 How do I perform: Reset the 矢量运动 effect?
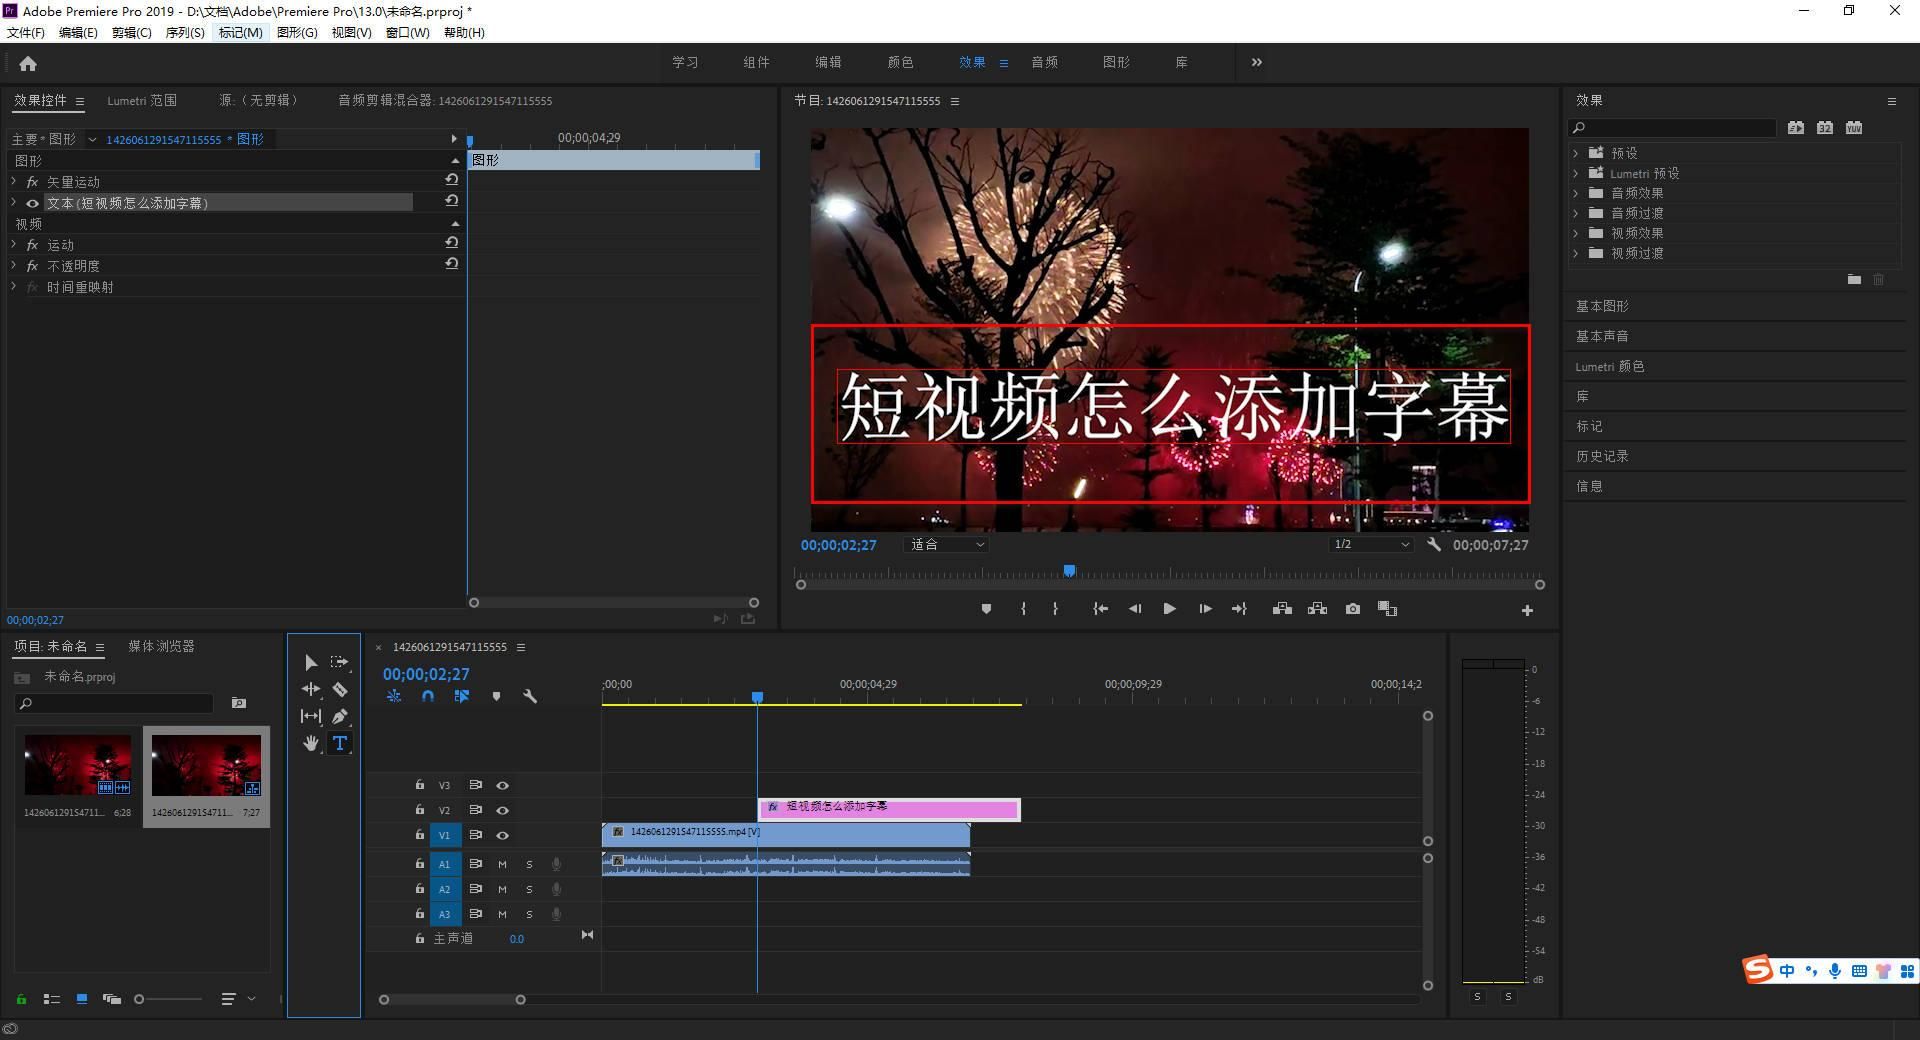451,180
